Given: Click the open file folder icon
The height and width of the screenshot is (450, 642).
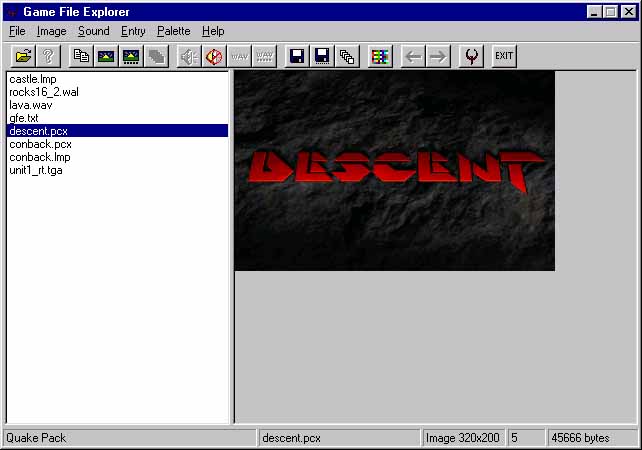Looking at the screenshot, I should tap(23, 56).
